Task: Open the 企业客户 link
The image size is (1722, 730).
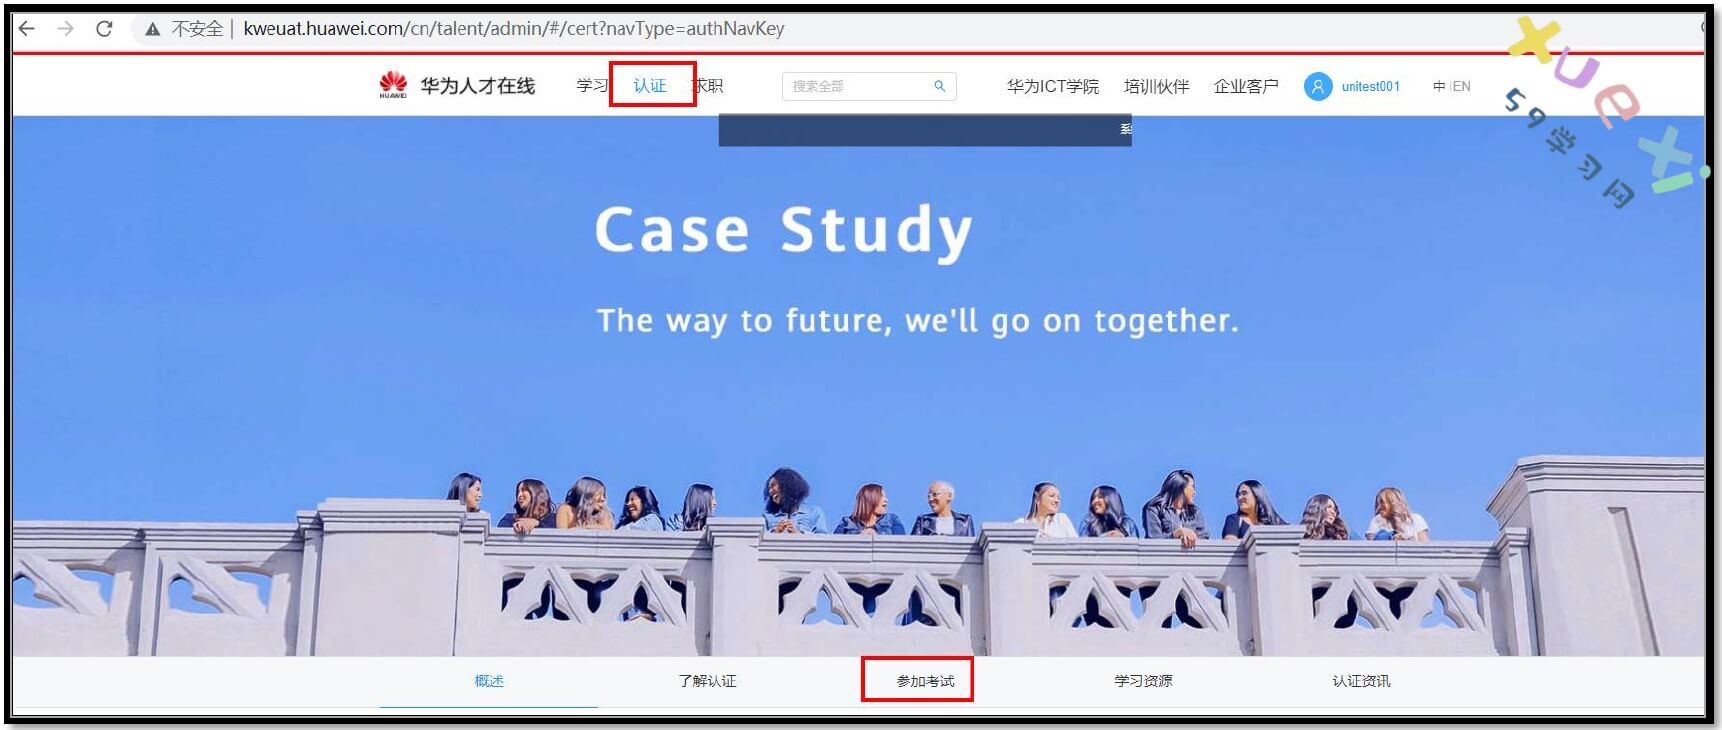Action: [1245, 86]
